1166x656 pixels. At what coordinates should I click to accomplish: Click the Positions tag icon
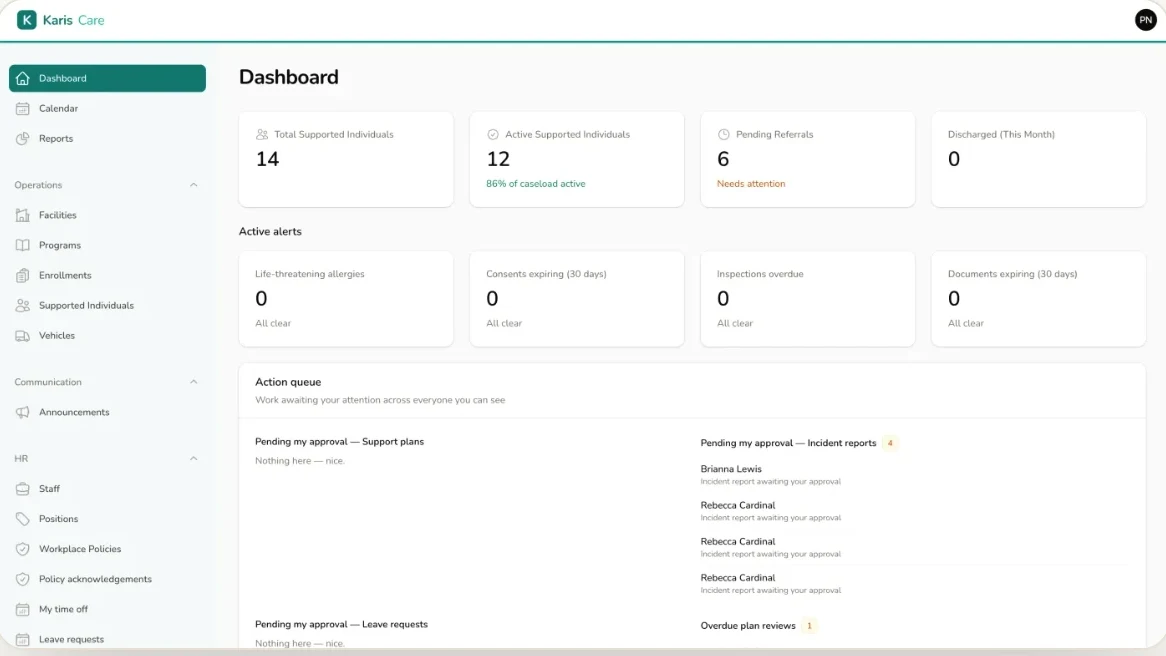[x=23, y=519]
